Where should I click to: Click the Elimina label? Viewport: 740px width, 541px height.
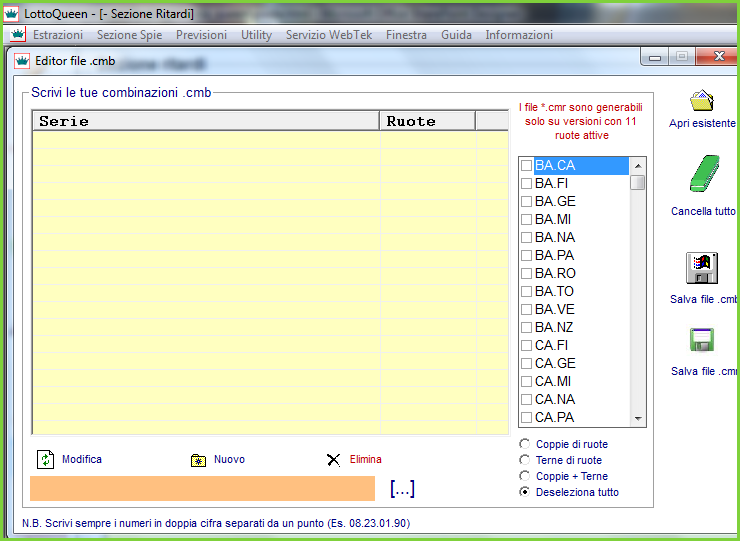[x=366, y=459]
